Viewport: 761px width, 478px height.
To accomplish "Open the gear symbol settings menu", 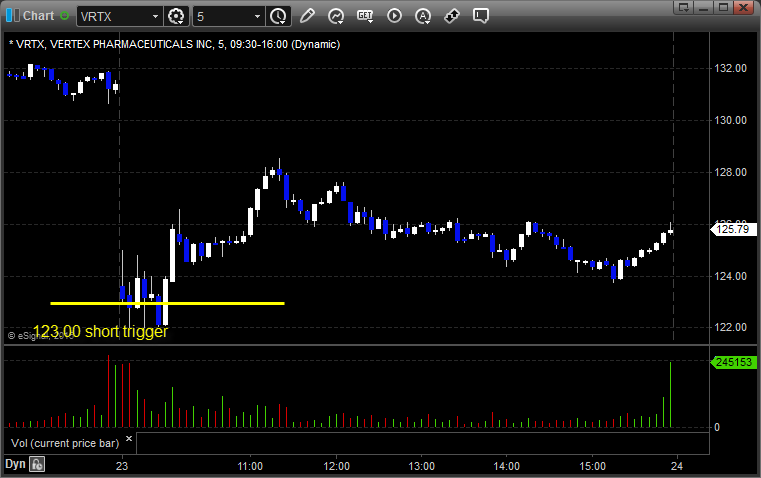I will click(x=176, y=16).
